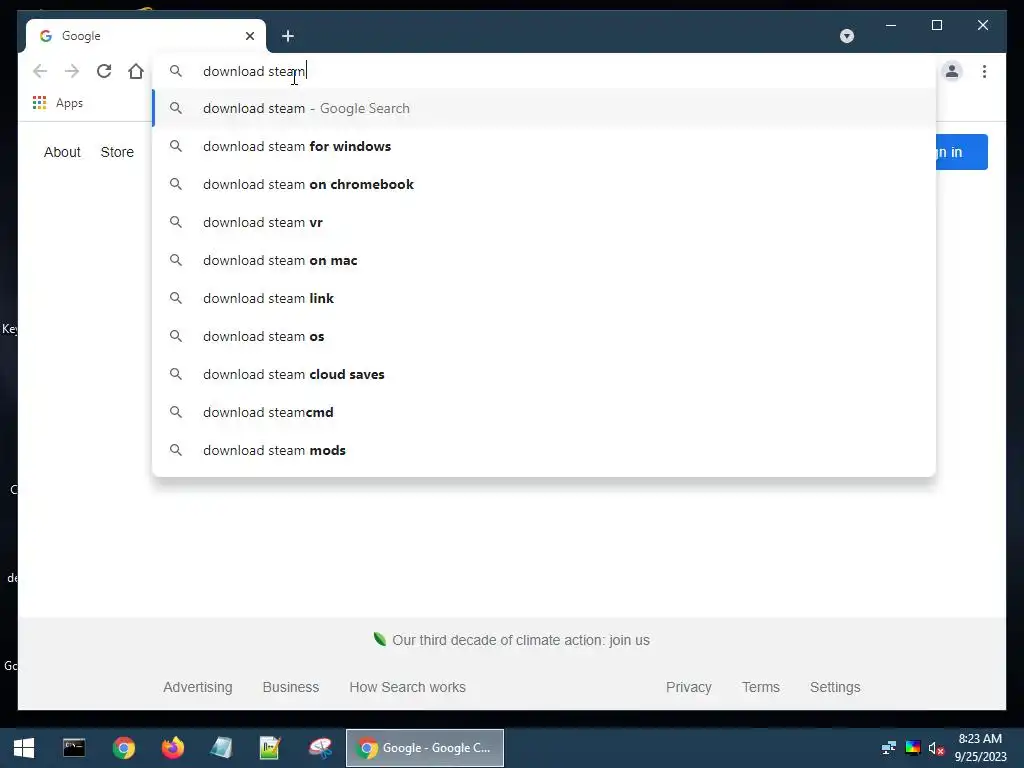Open the Windows Start menu
This screenshot has width=1024, height=768.
pyautogui.click(x=24, y=748)
